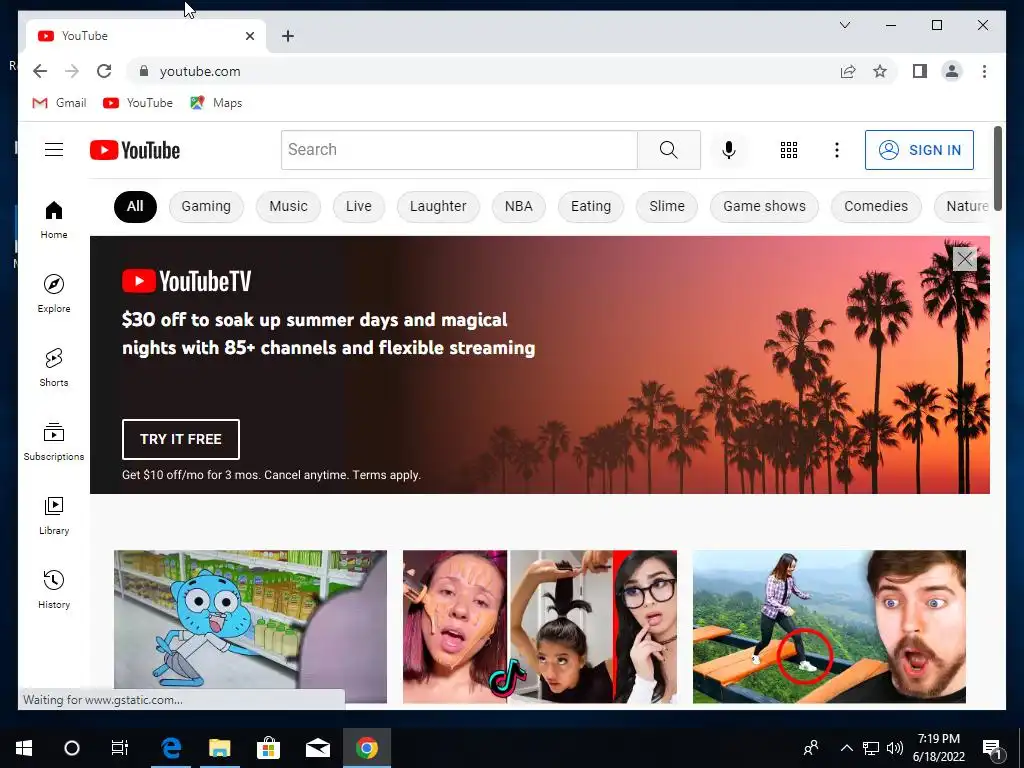Click Chrome forward arrow
Screen dimensions: 1024x768
tap(72, 71)
